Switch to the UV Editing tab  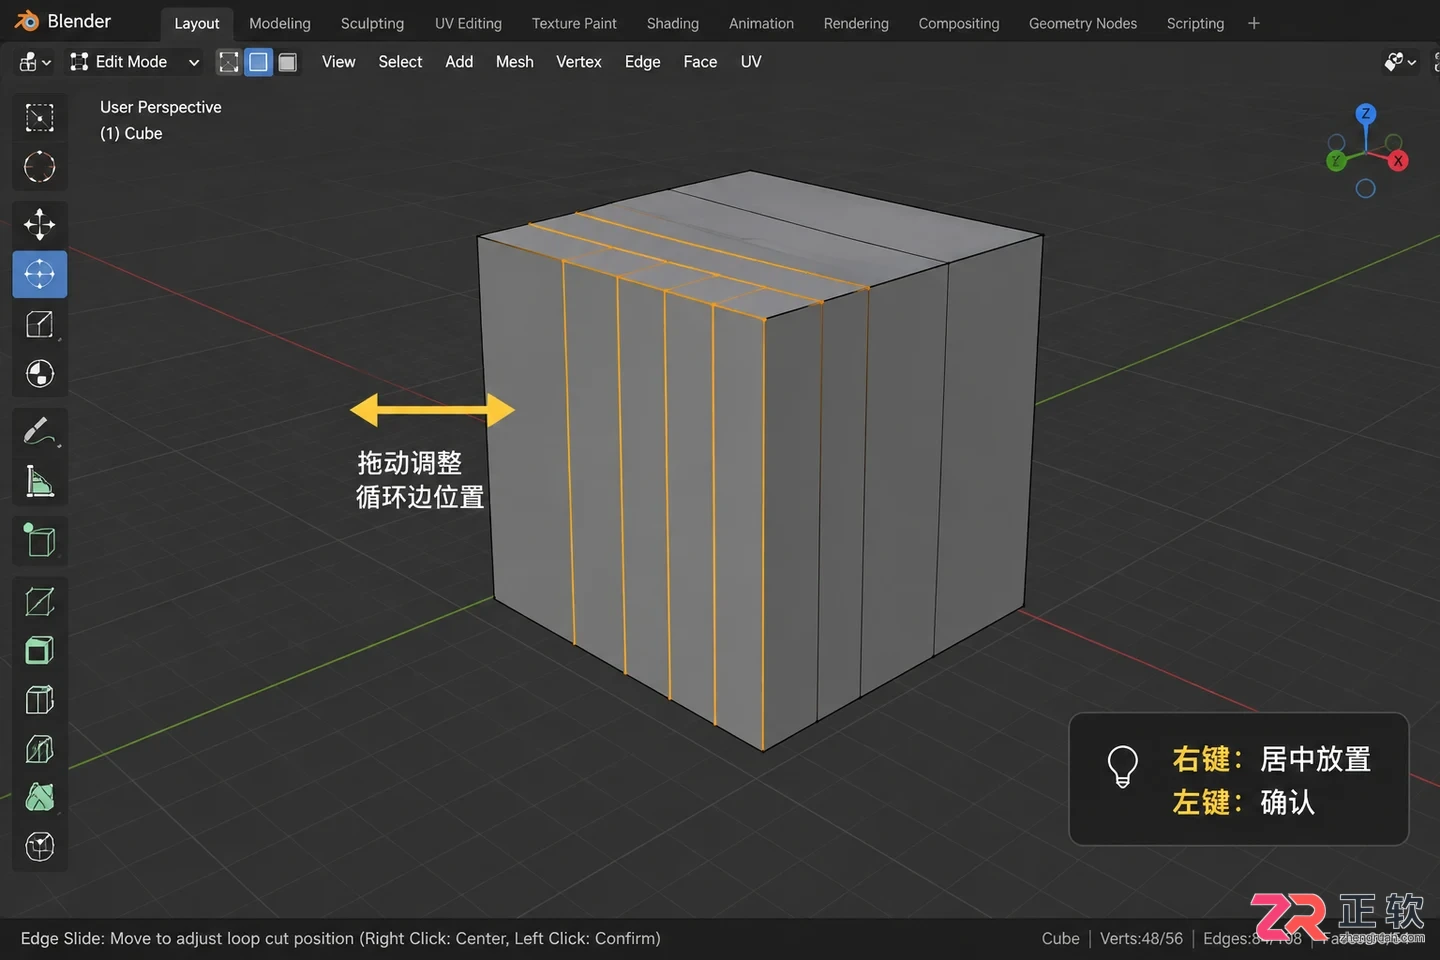(x=468, y=23)
